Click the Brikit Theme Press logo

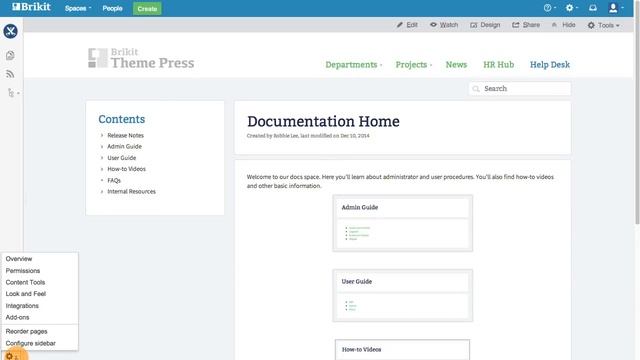tap(141, 58)
